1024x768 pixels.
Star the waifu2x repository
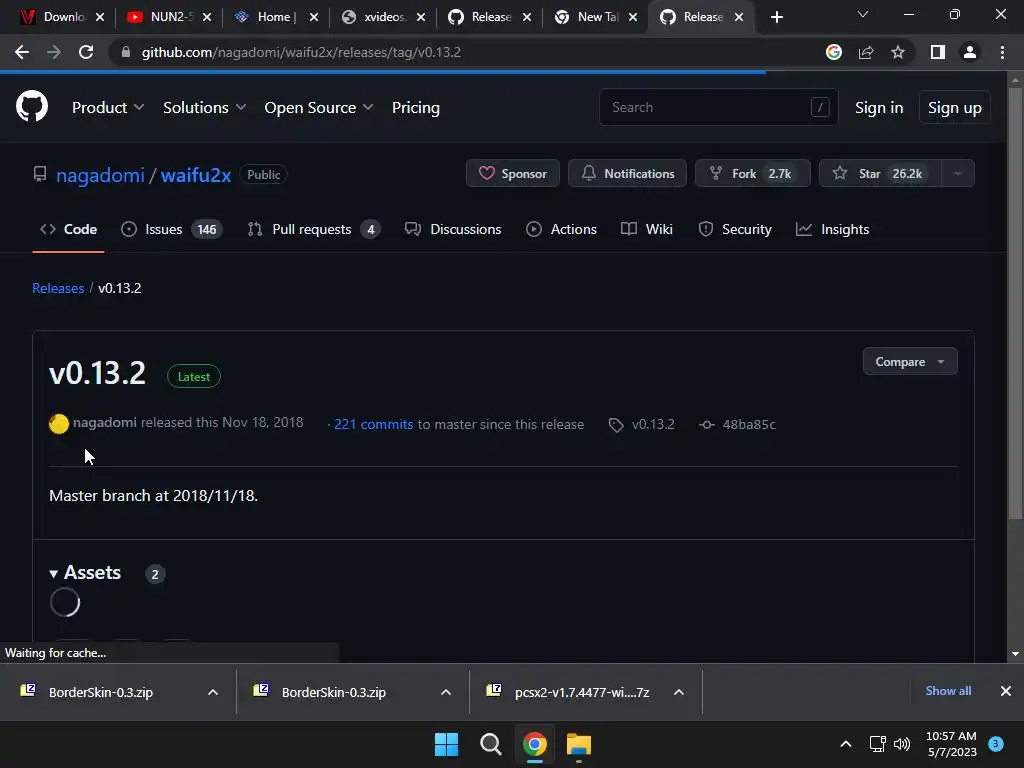click(880, 174)
